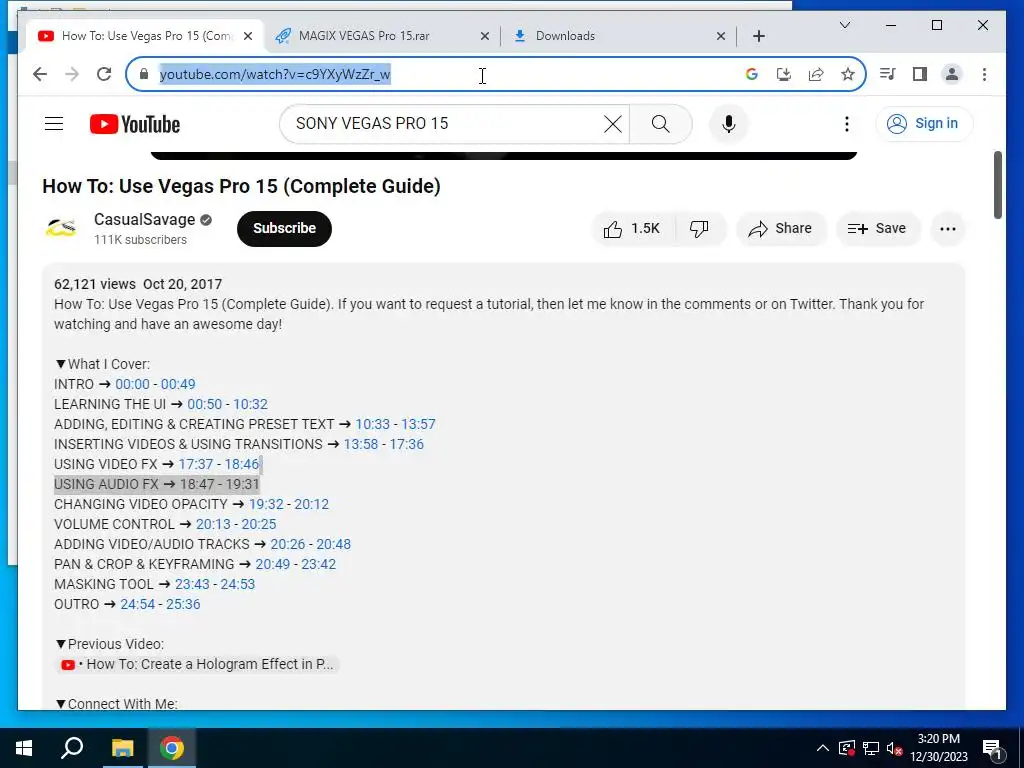Click the Sign in button
1024x768 pixels.
click(x=924, y=123)
